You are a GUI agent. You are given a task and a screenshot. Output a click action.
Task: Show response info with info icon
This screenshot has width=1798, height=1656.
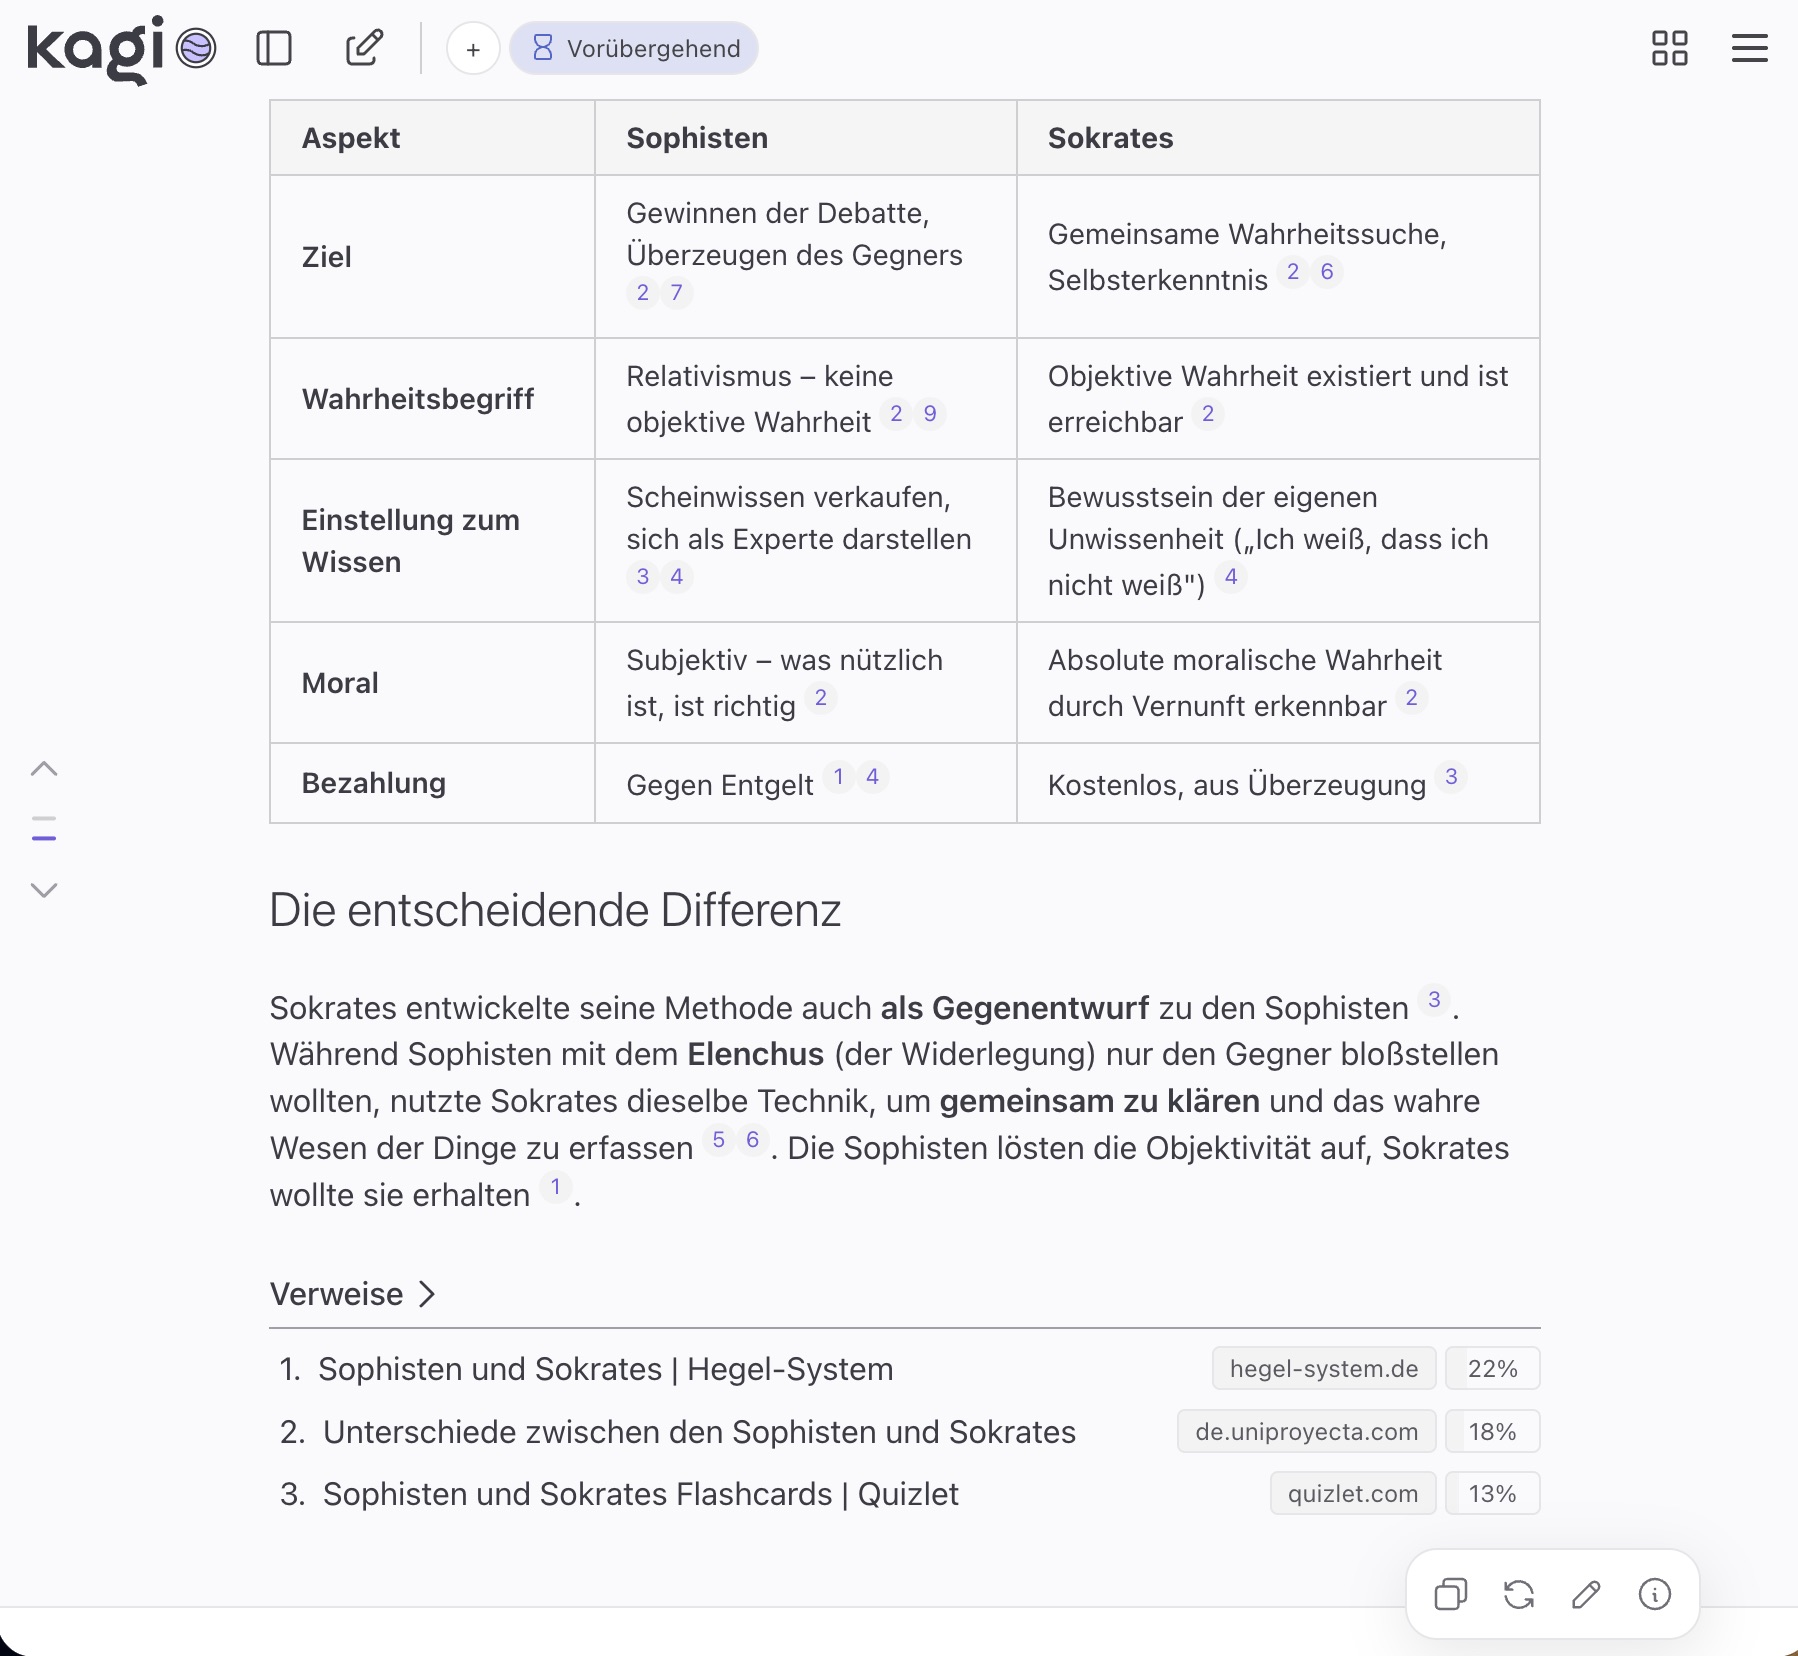point(1654,1594)
